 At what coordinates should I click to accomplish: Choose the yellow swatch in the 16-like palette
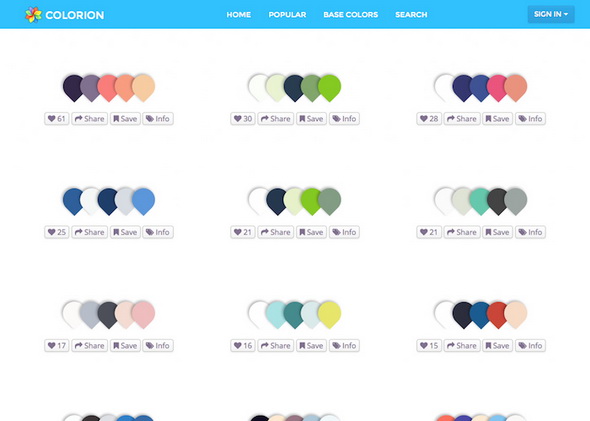click(x=330, y=315)
